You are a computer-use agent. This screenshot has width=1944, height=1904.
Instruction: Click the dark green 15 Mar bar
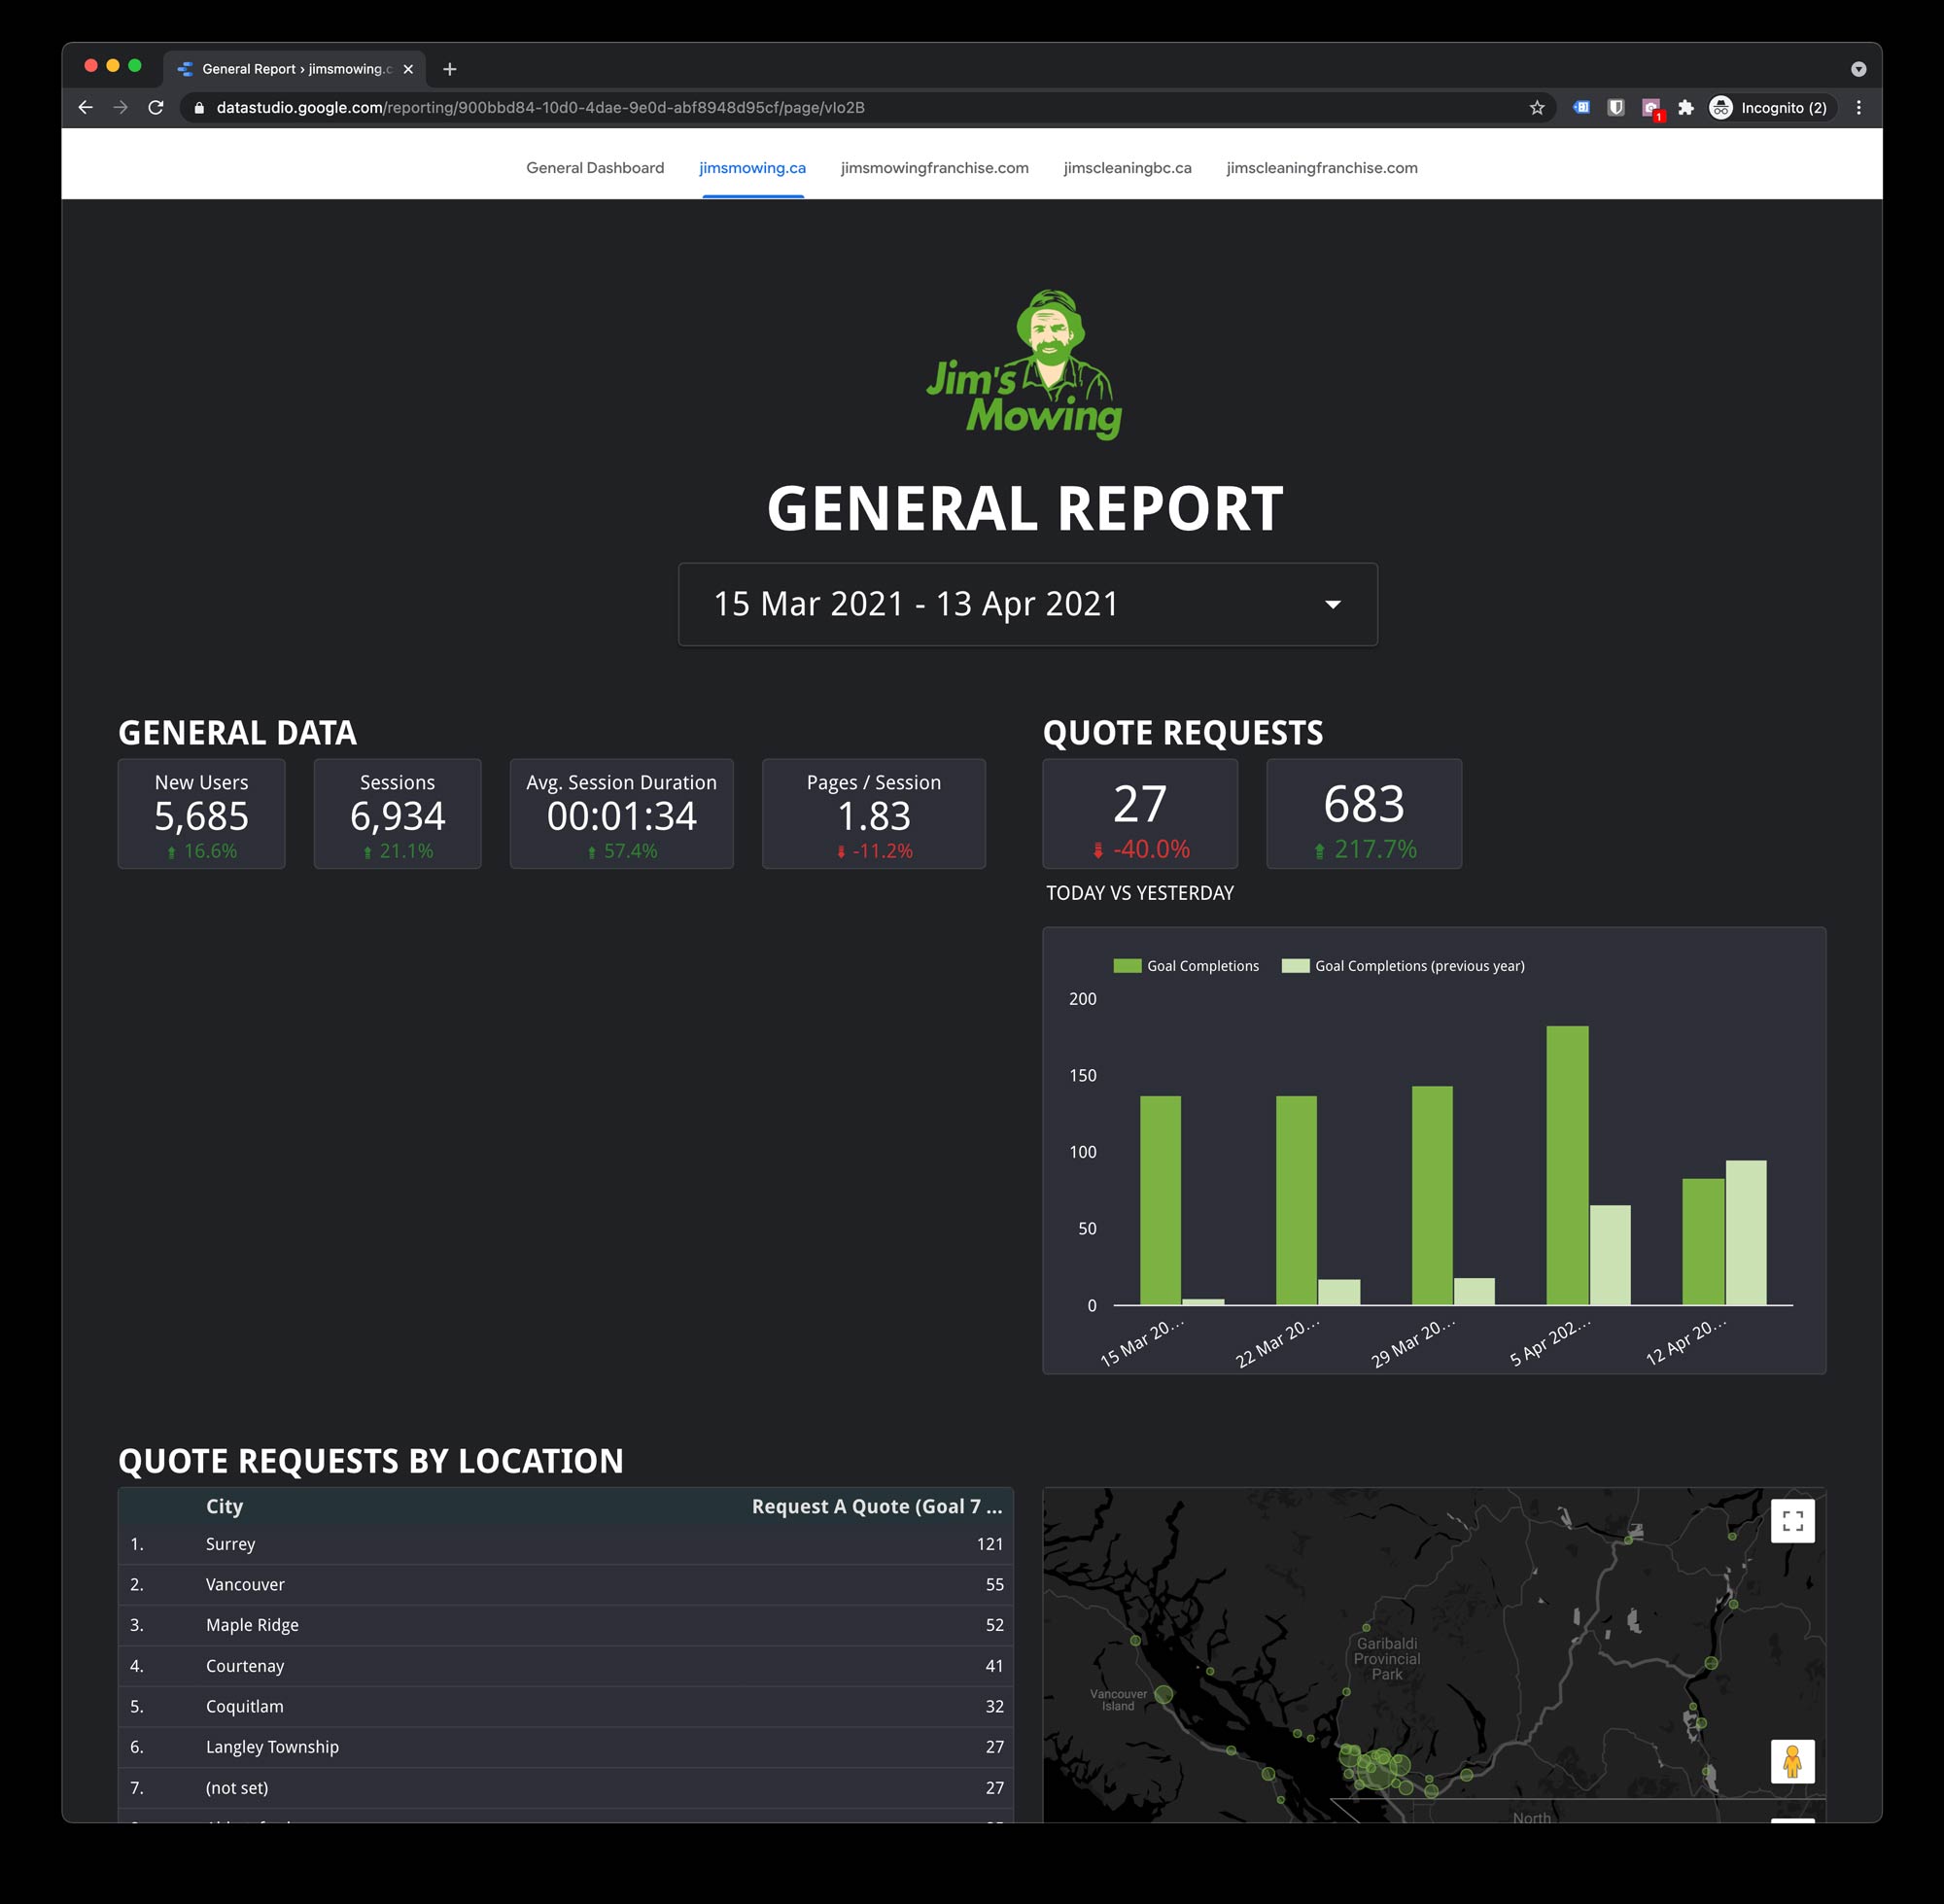coord(1160,1200)
